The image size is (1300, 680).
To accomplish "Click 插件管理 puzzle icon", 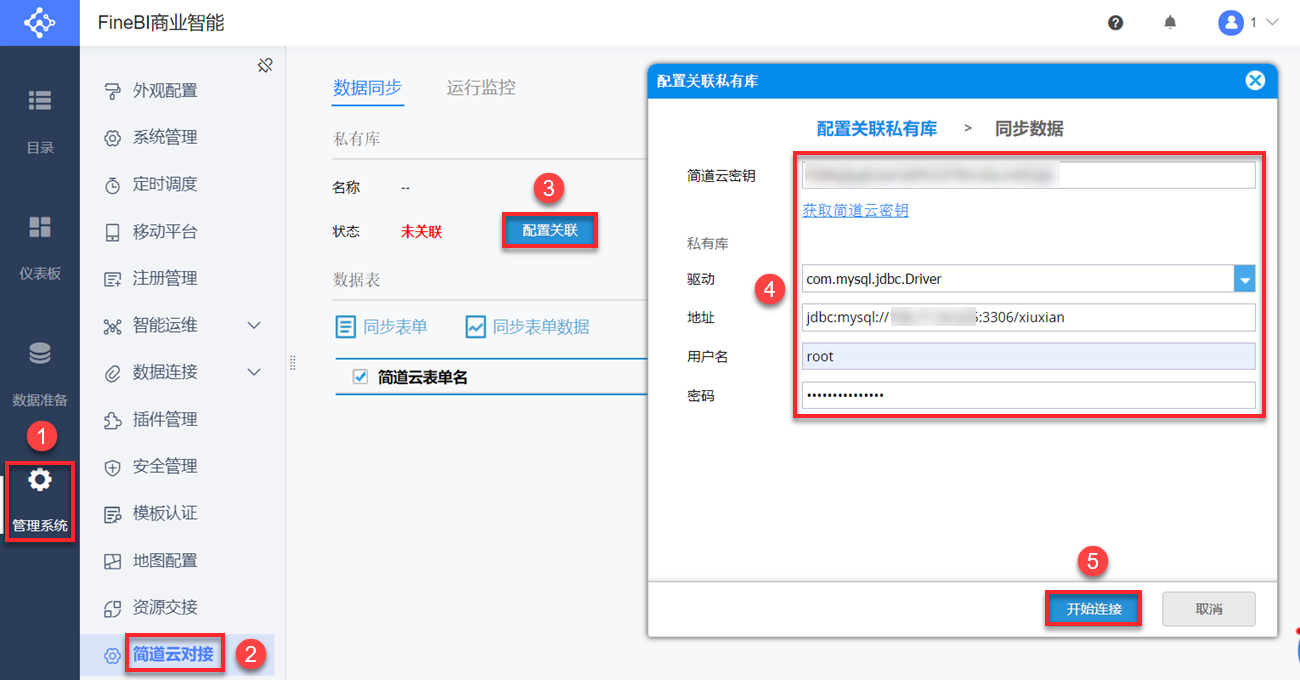I will [x=113, y=420].
